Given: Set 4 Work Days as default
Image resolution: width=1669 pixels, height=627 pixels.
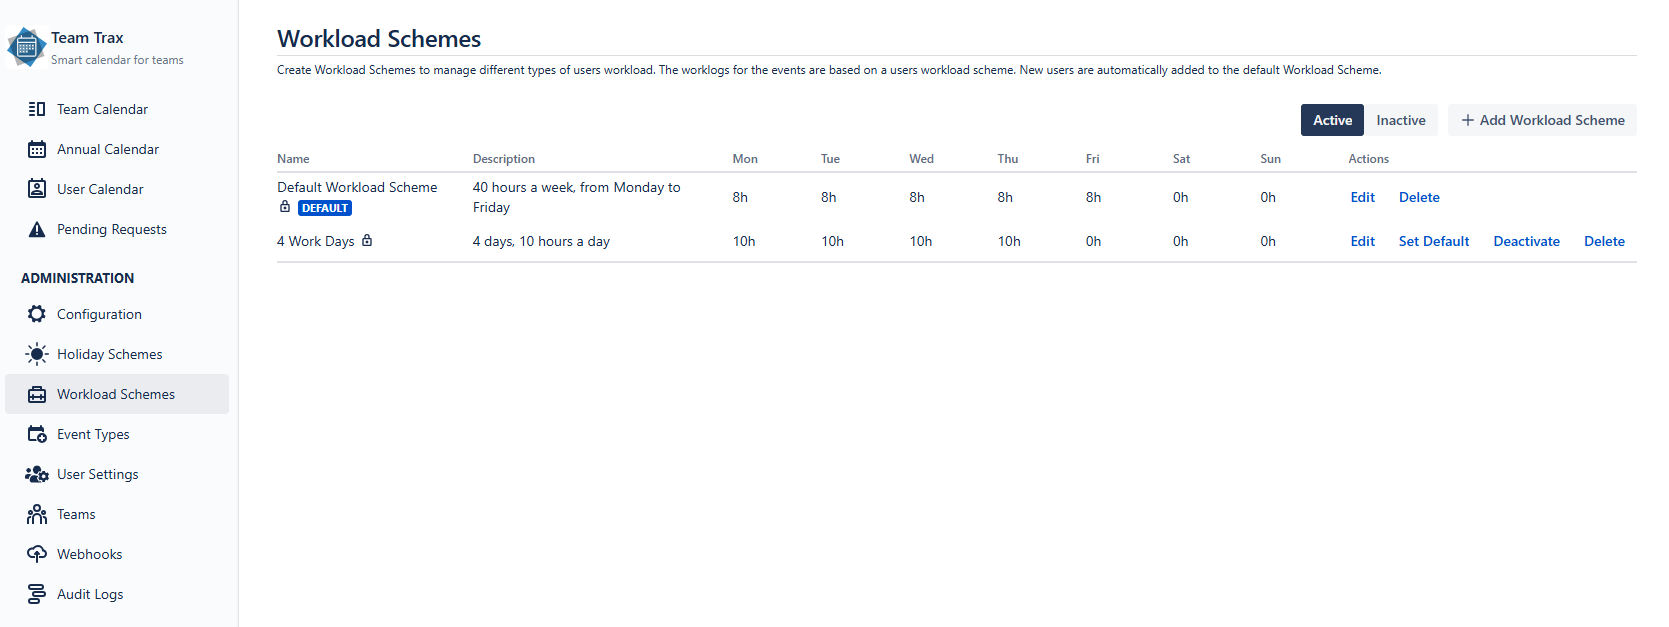Looking at the screenshot, I should [1433, 241].
